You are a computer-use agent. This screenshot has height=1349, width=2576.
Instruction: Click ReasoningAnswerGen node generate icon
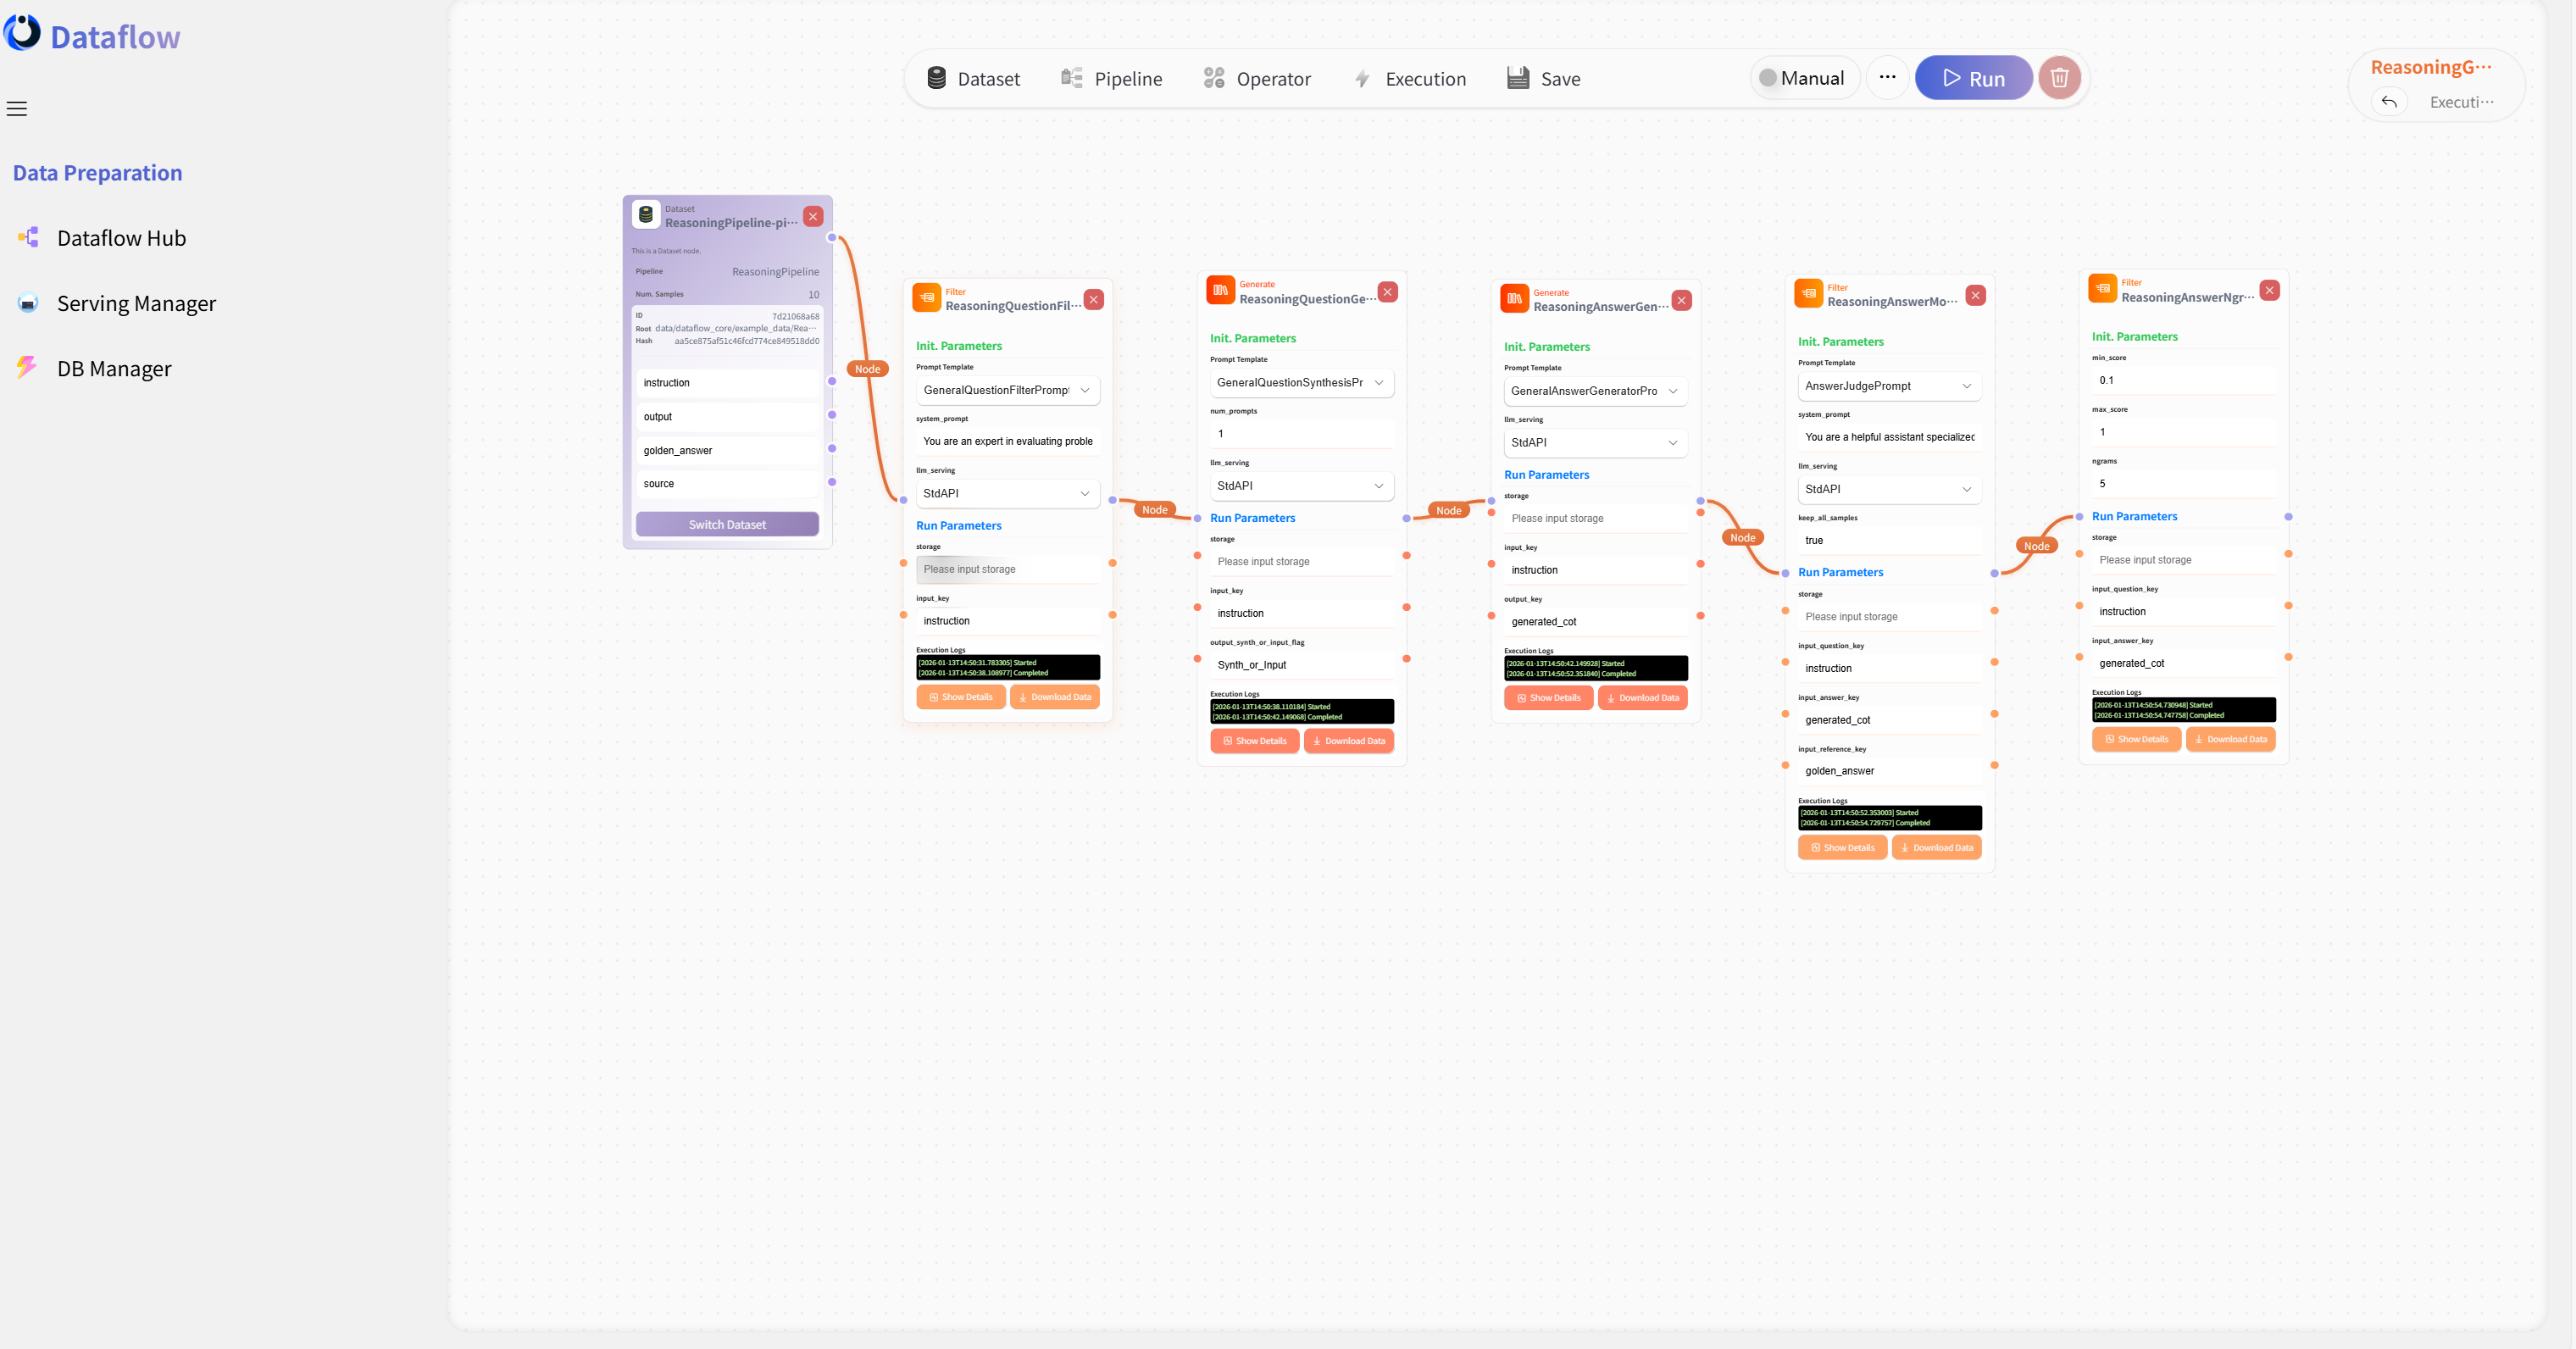pos(1514,299)
